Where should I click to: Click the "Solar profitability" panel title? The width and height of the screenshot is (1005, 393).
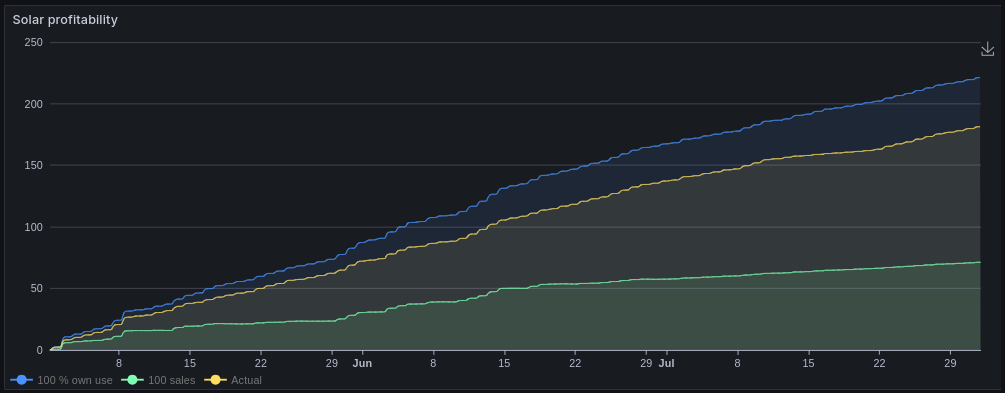pyautogui.click(x=65, y=20)
